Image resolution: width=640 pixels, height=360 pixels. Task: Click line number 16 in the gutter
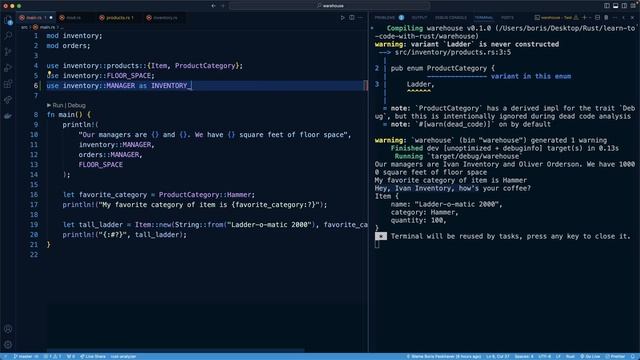(x=34, y=195)
